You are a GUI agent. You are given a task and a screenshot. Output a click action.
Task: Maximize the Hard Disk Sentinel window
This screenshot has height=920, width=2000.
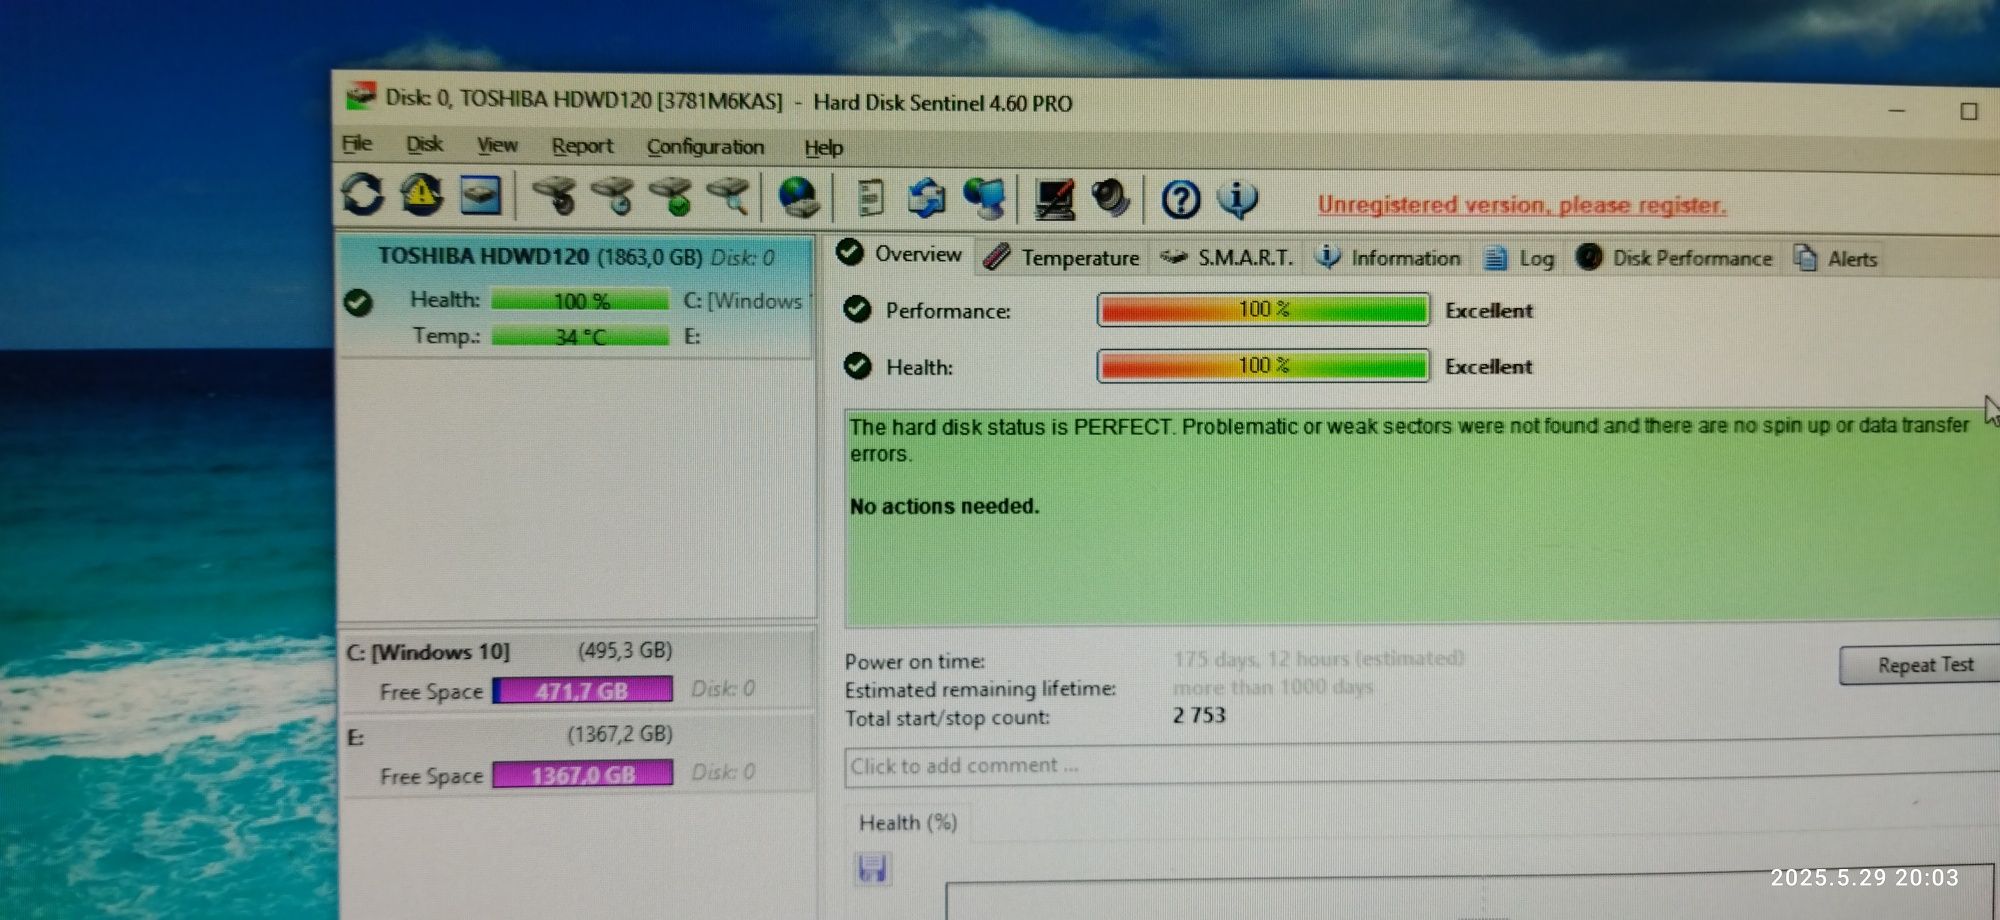[1968, 111]
